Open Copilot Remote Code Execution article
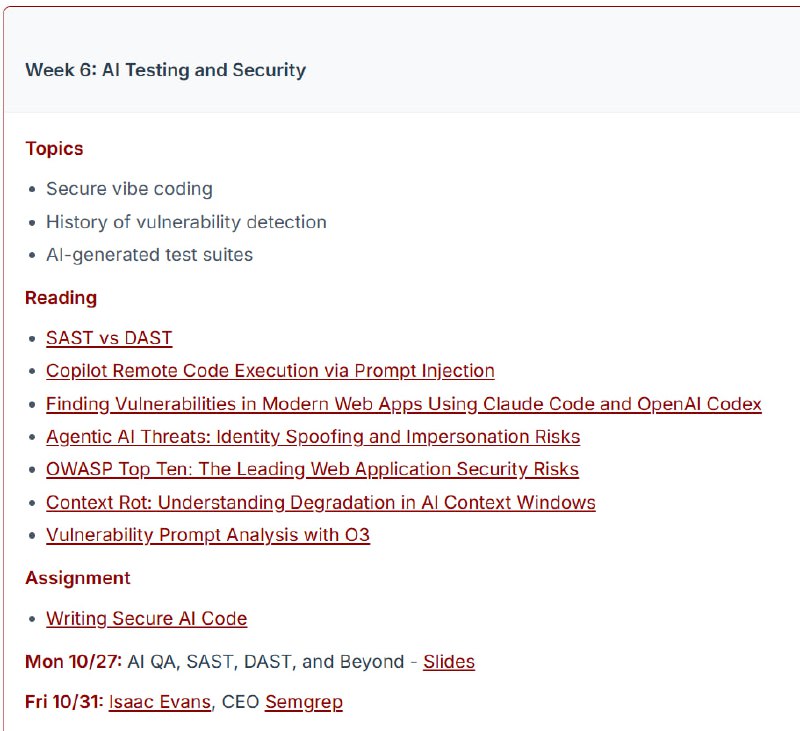 coord(270,371)
